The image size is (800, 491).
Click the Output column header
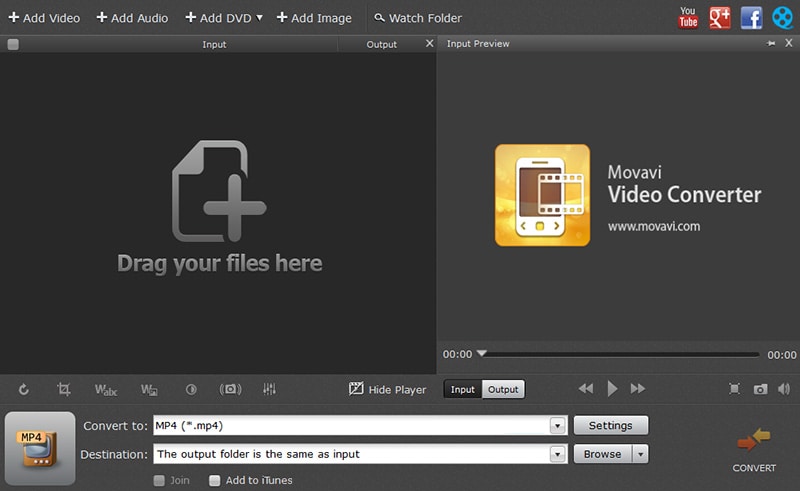pos(381,44)
